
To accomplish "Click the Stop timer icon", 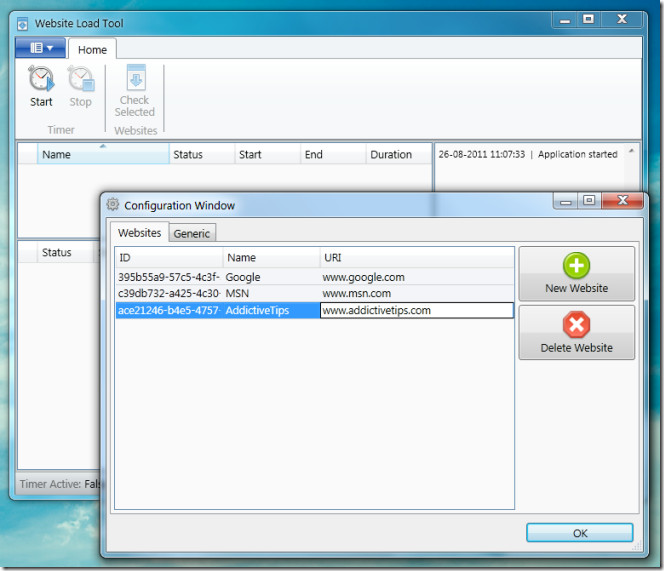I will pyautogui.click(x=81, y=86).
